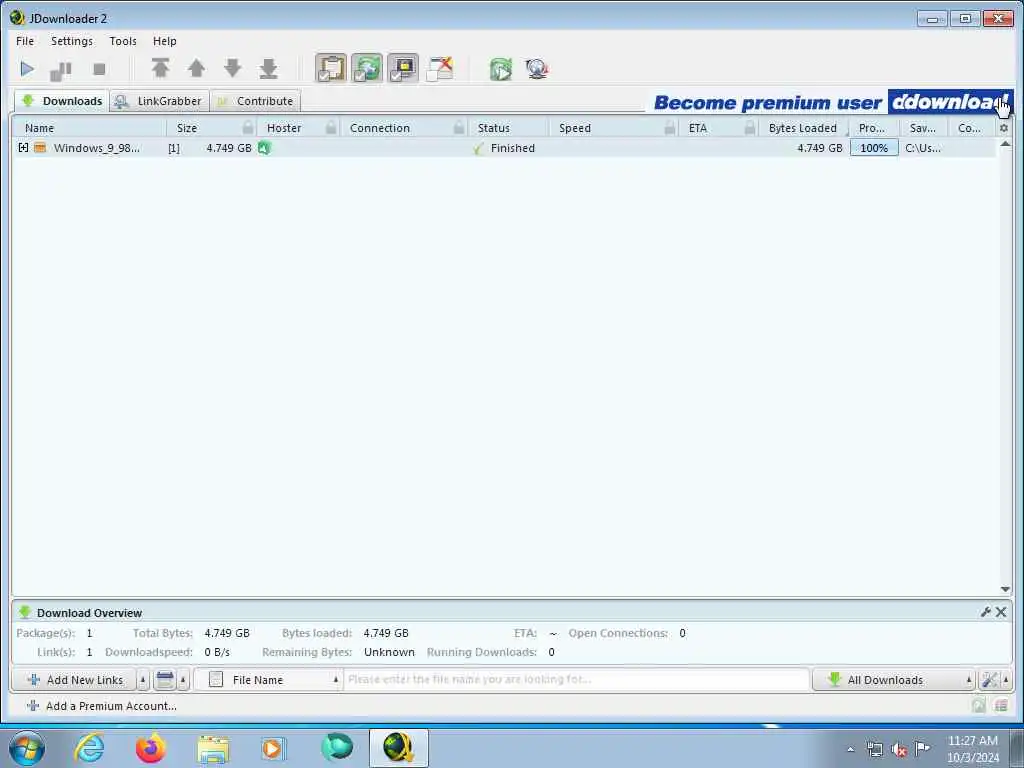Open Windows Media Player from taskbar
1024x768 pixels.
click(x=274, y=748)
